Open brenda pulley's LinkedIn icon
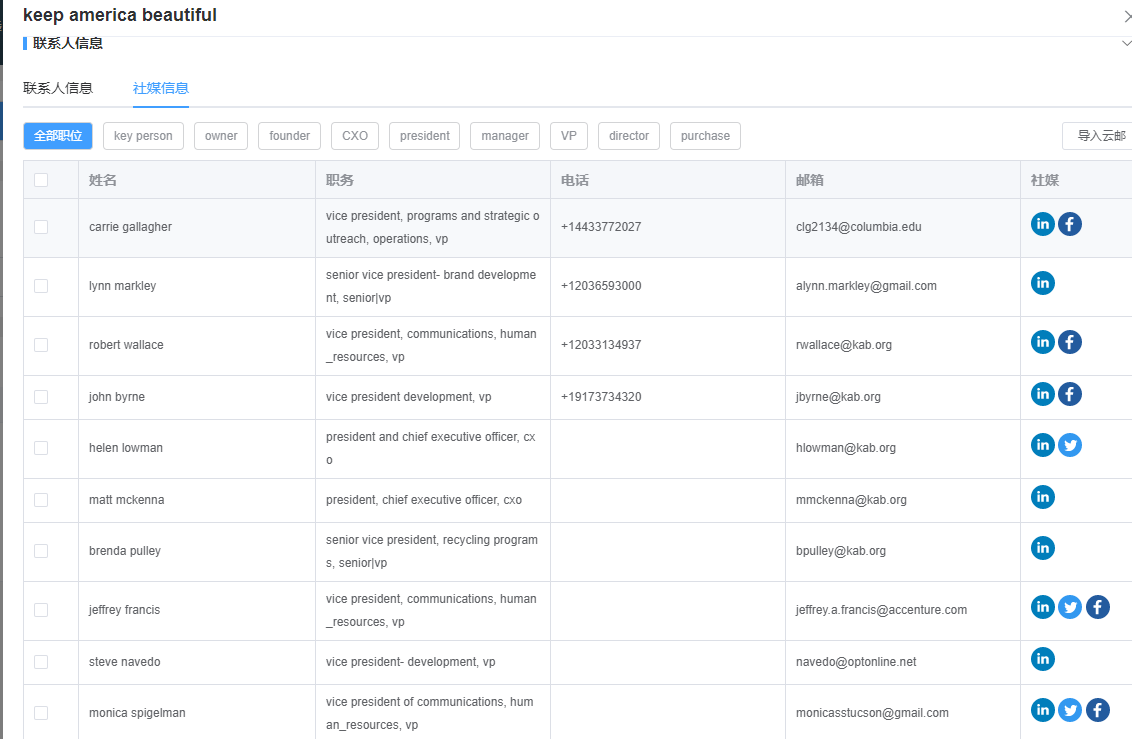The height and width of the screenshot is (739, 1132). [1042, 548]
